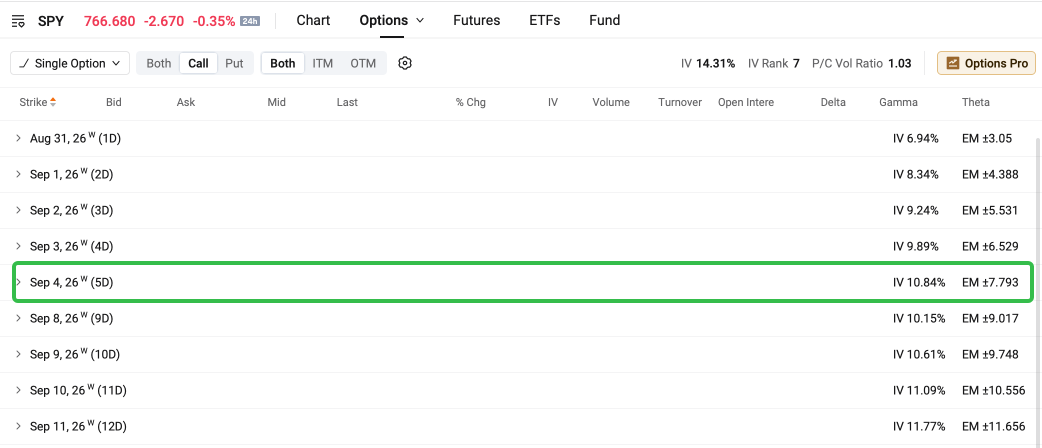Expand the Sep 9, 26 (10D) expiry
Viewport: 1042px width, 448px height.
click(19, 354)
